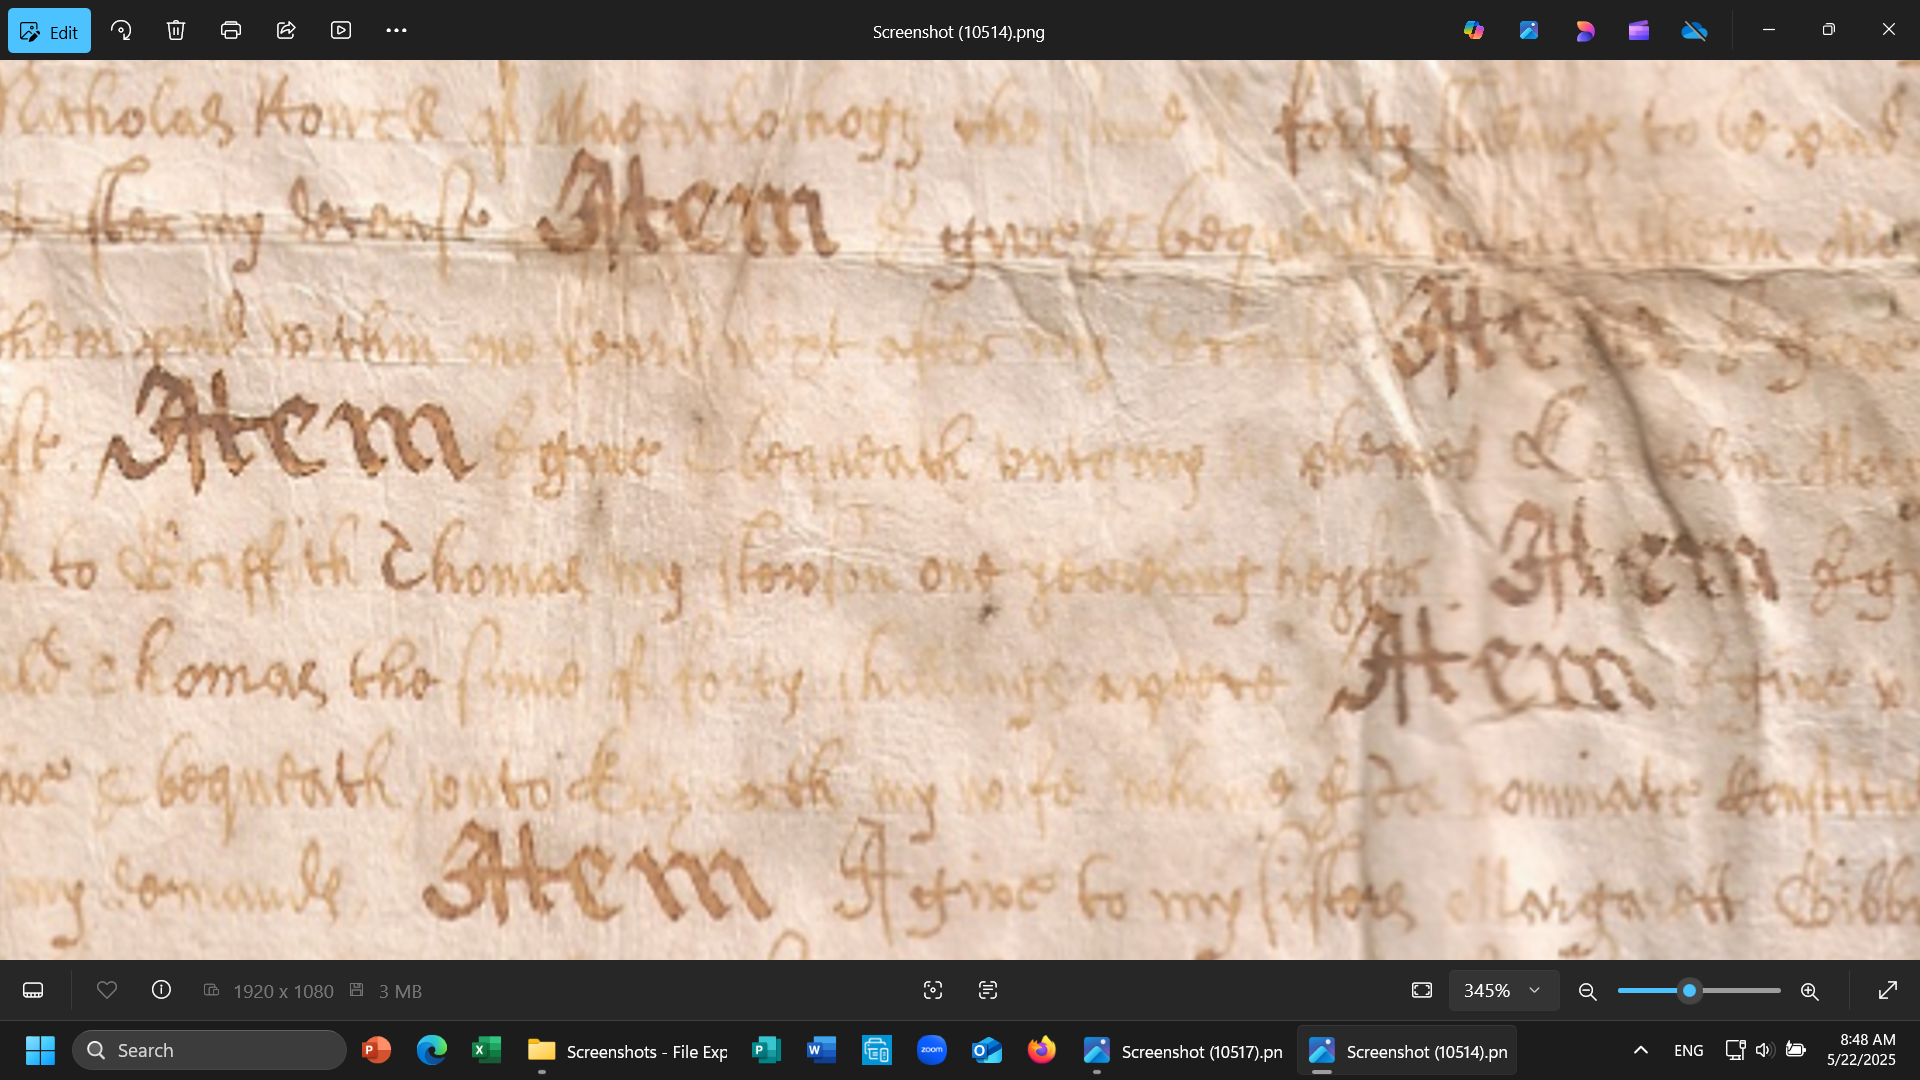This screenshot has width=1920, height=1080.
Task: Delete this screenshot
Action: click(176, 30)
